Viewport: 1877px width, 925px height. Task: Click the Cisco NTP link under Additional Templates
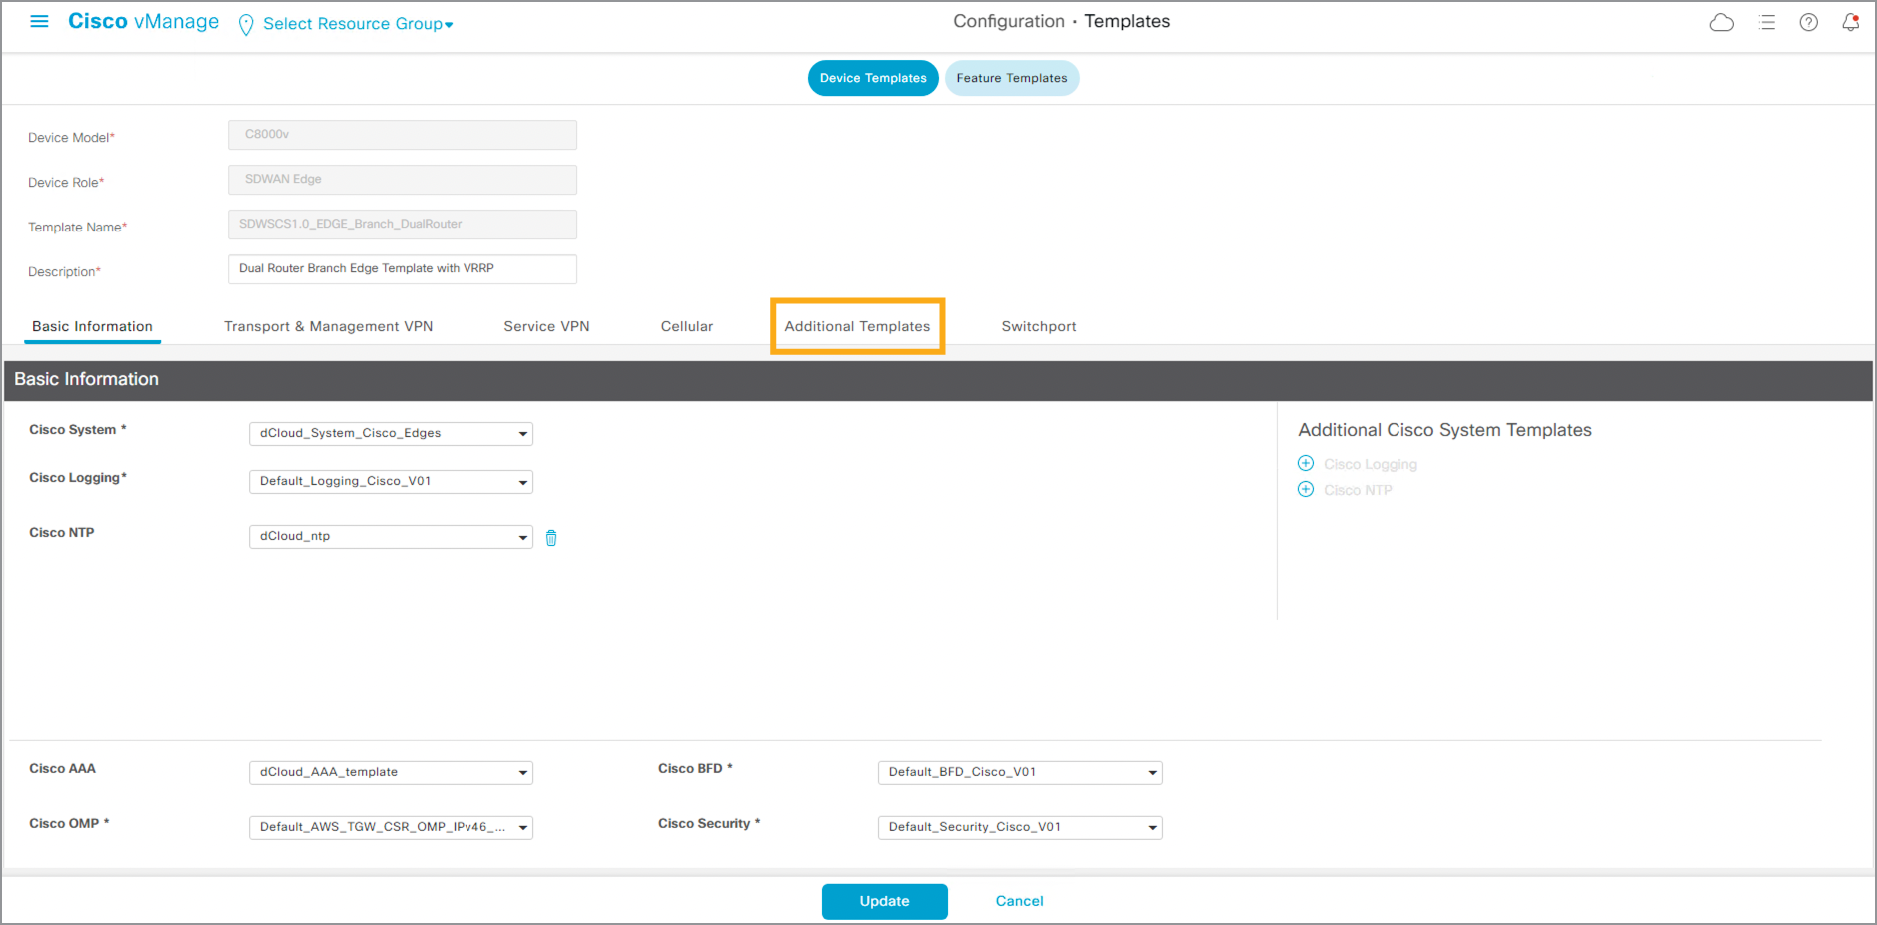[1358, 490]
